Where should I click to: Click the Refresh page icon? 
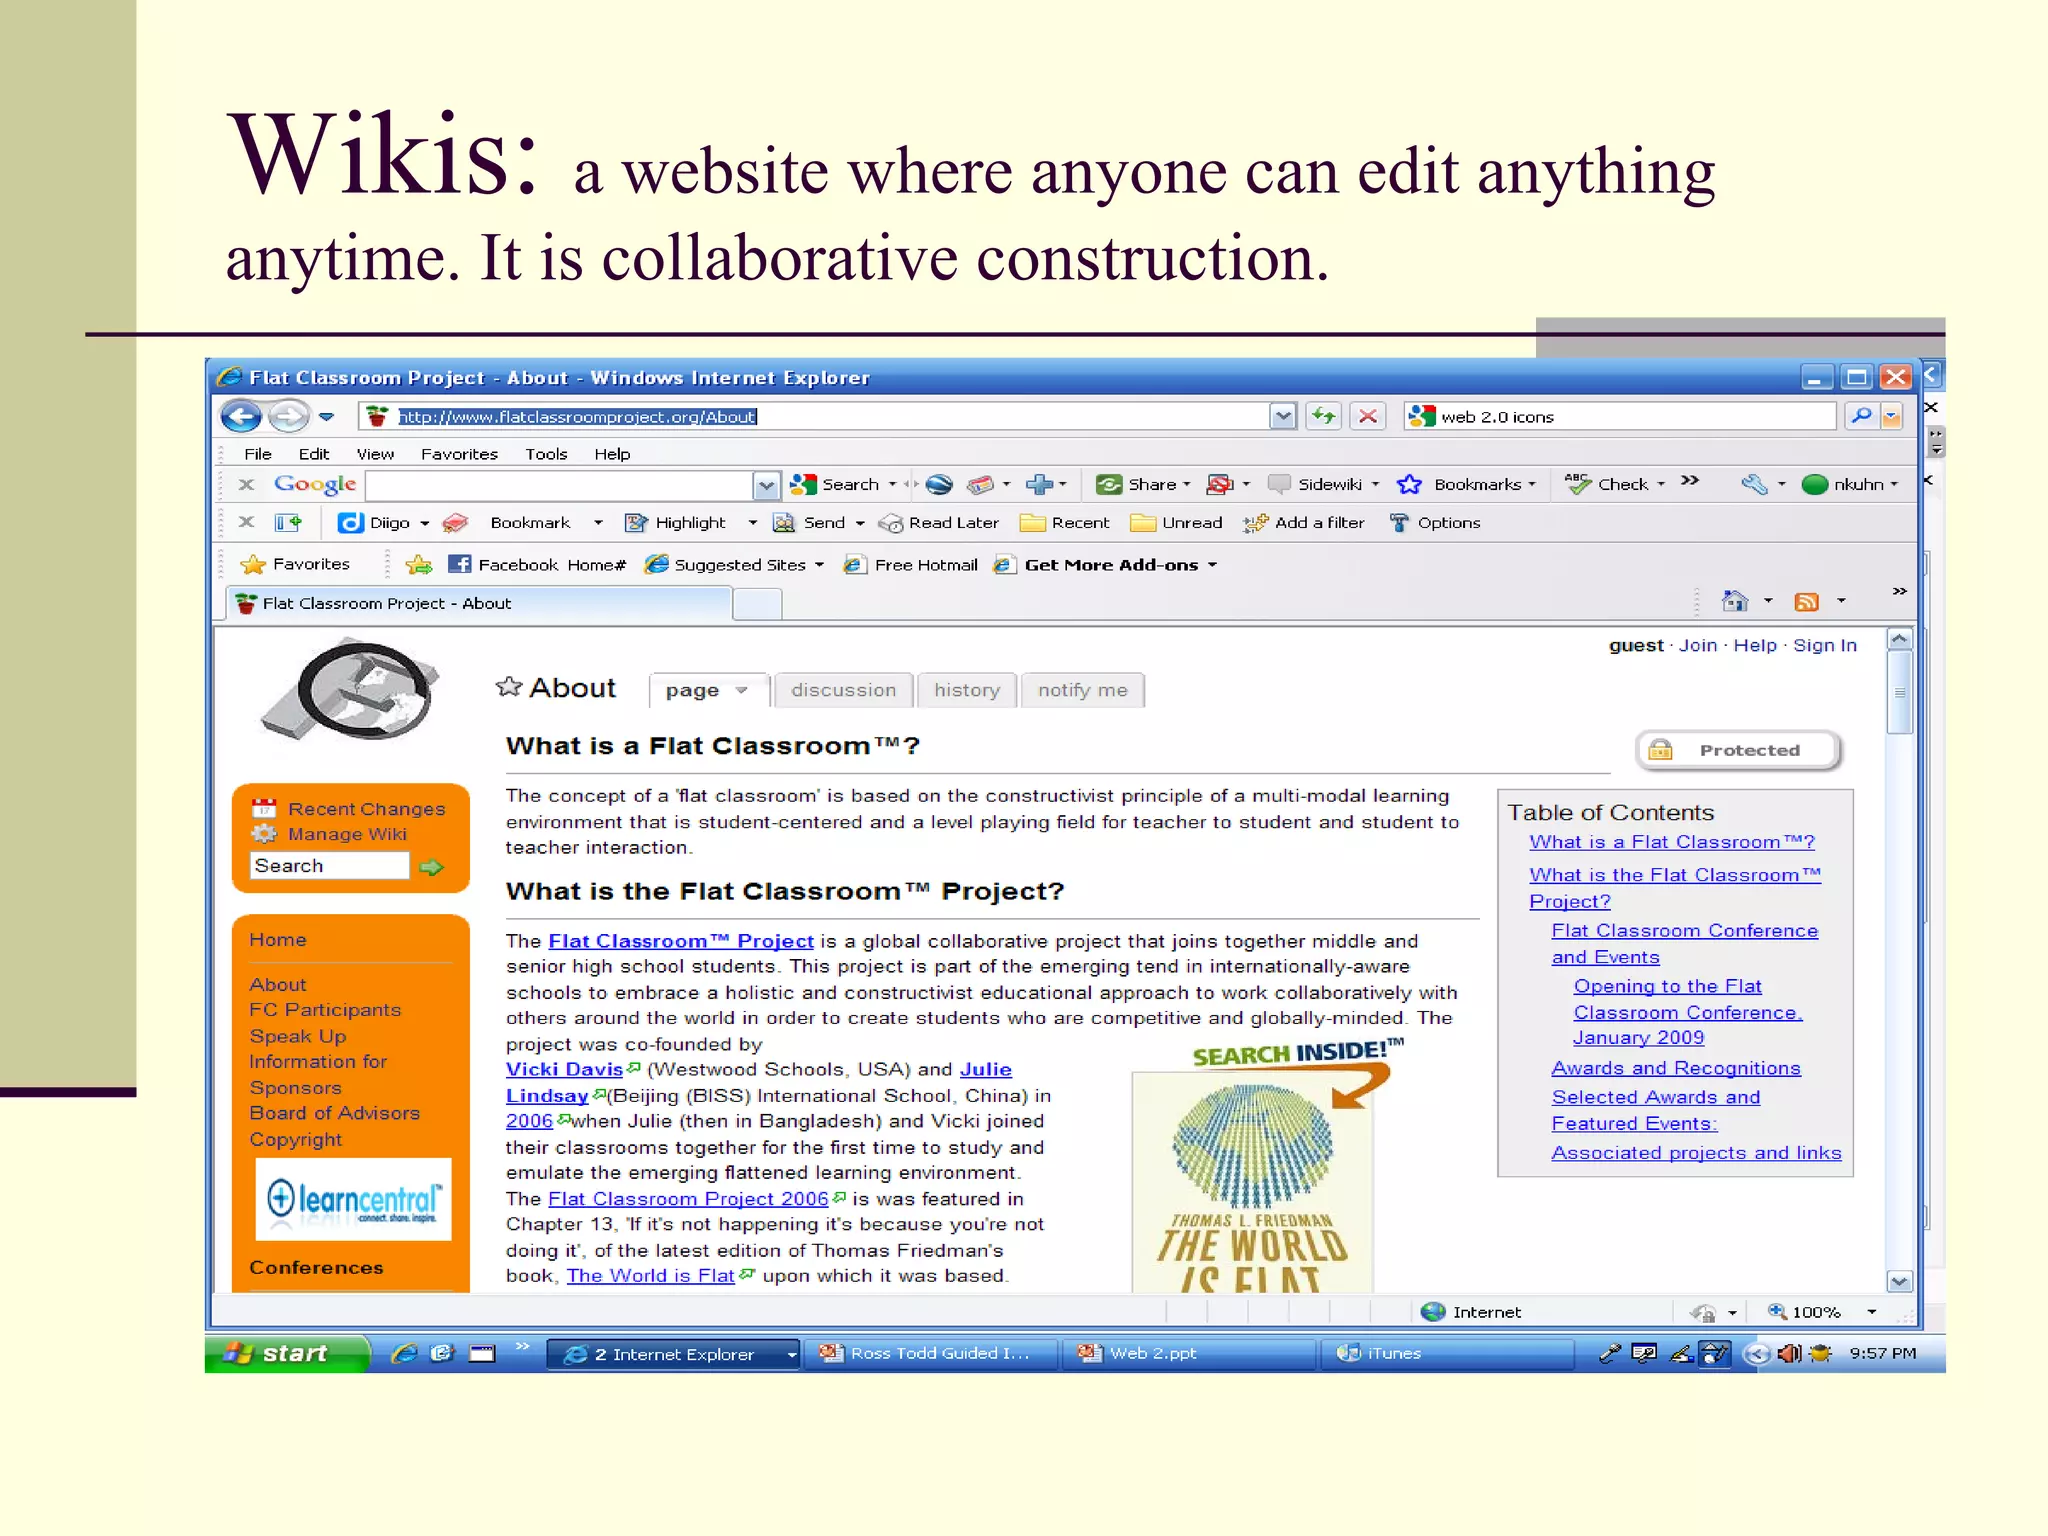pos(1324,416)
